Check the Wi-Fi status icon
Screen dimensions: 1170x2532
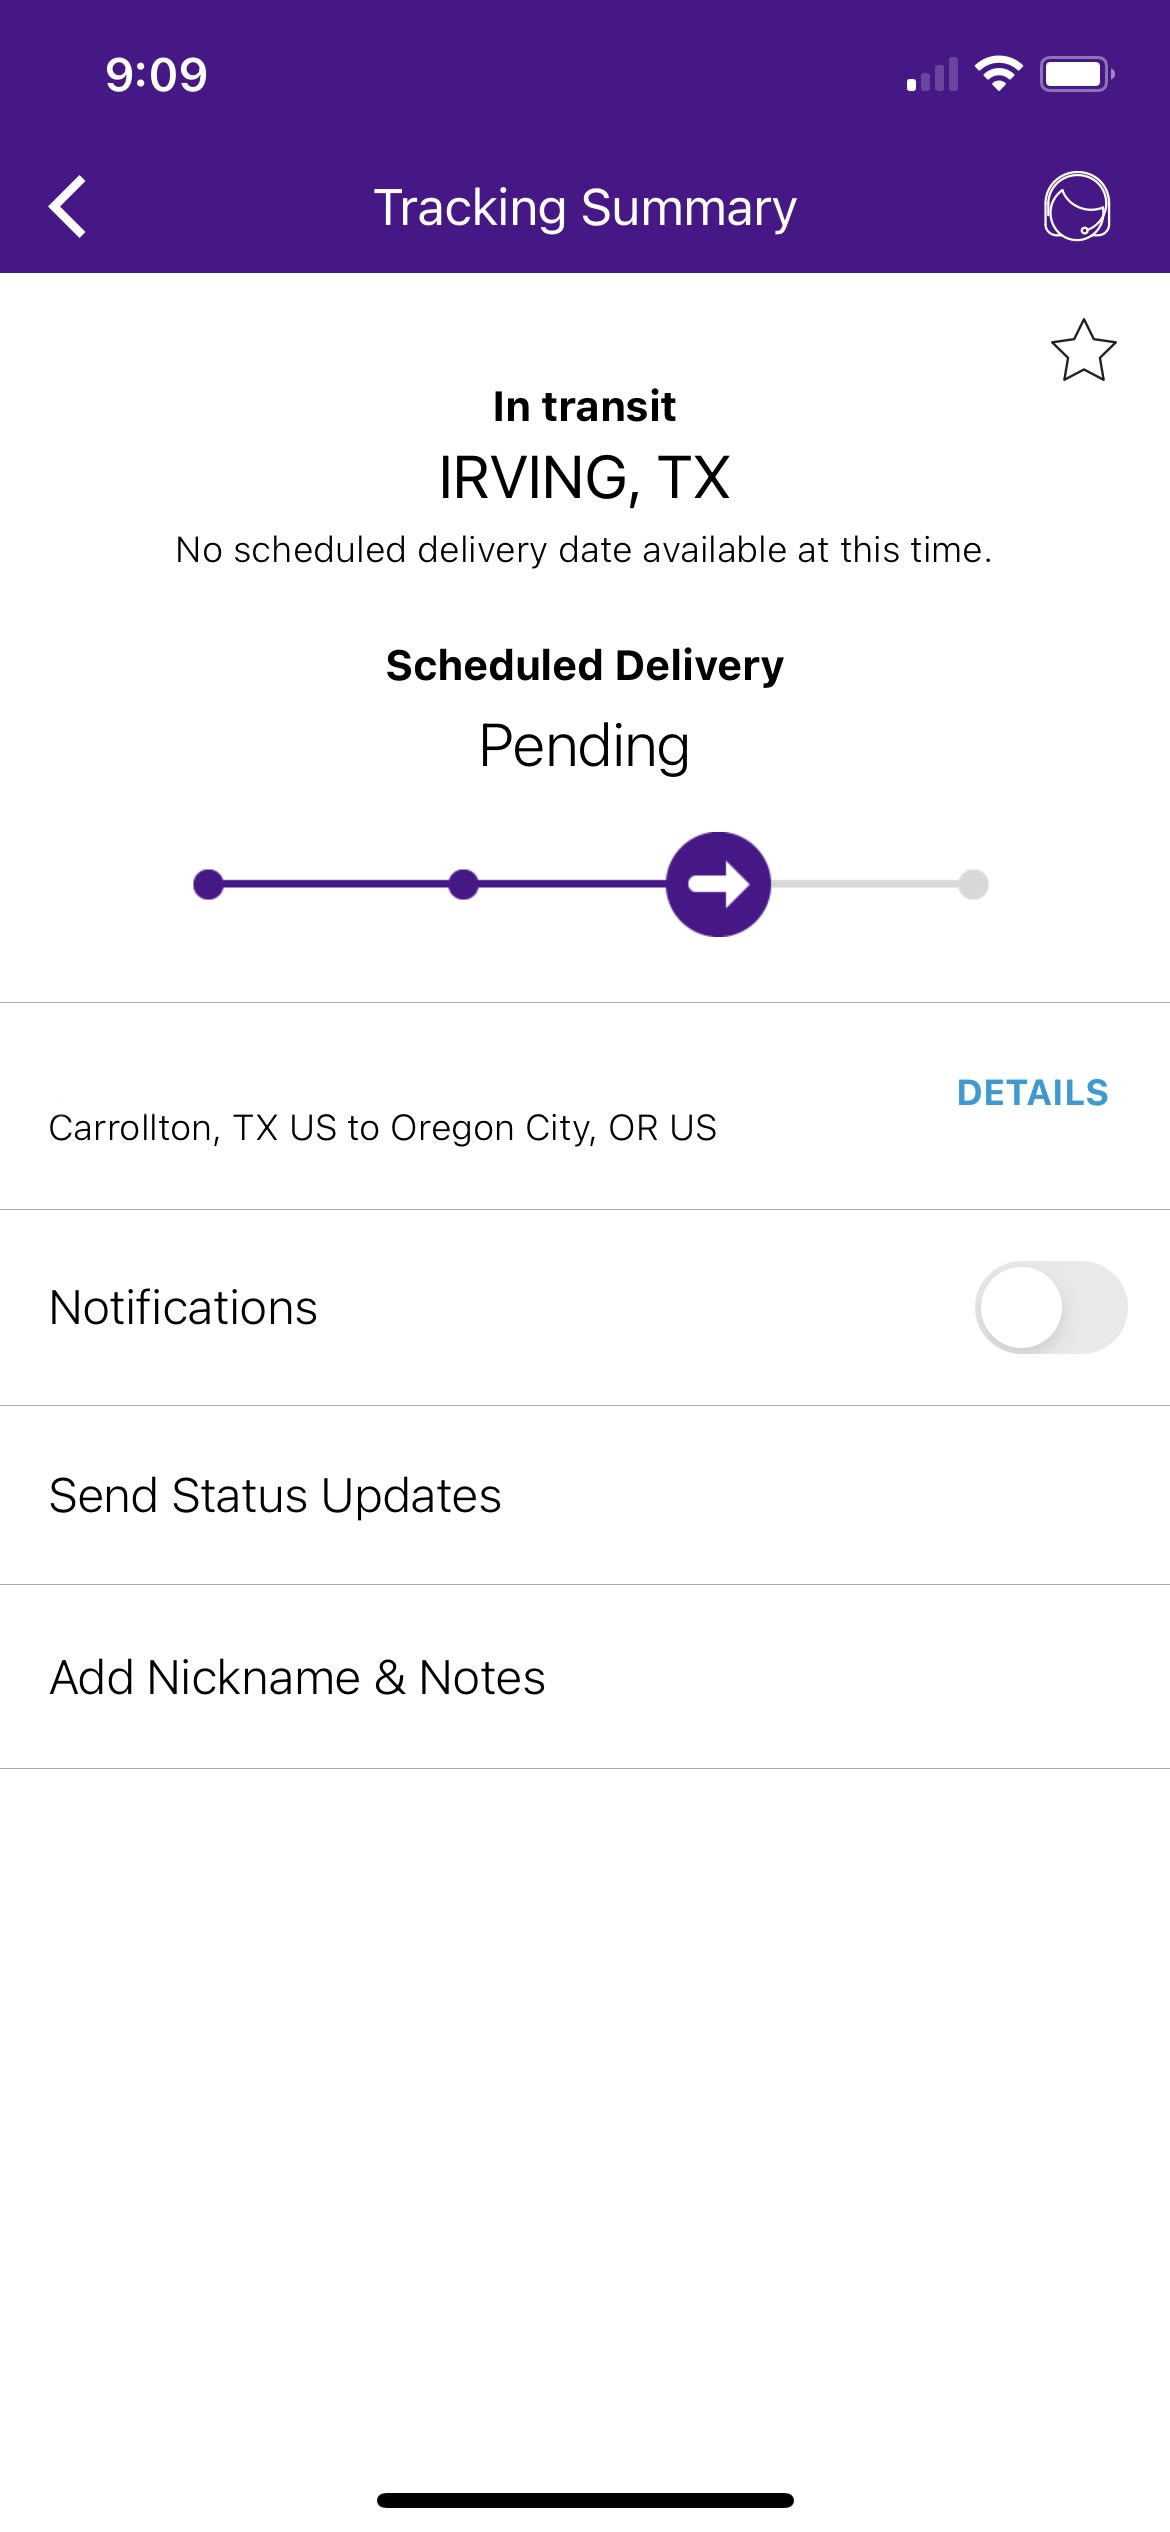pos(998,74)
